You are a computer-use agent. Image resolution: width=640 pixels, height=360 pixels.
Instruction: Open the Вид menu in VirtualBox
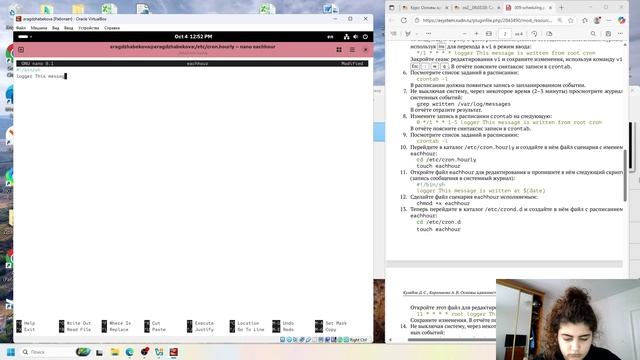click(56, 28)
